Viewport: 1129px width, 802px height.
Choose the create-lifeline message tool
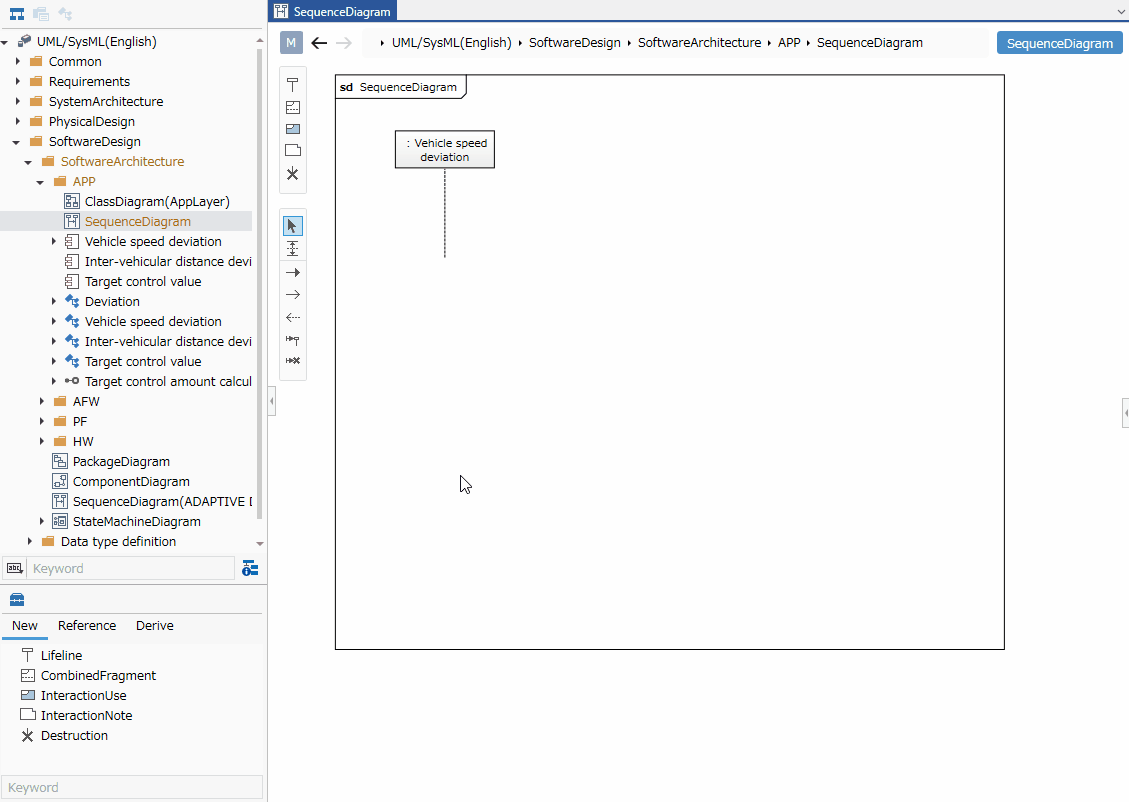(x=292, y=339)
